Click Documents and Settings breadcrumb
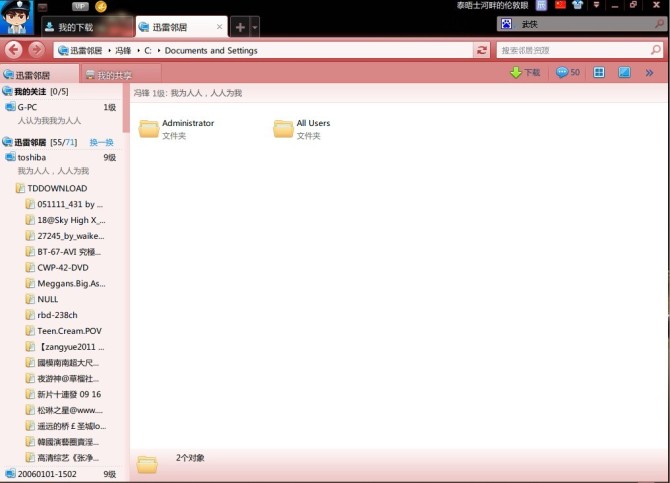The image size is (670, 483). (211, 50)
